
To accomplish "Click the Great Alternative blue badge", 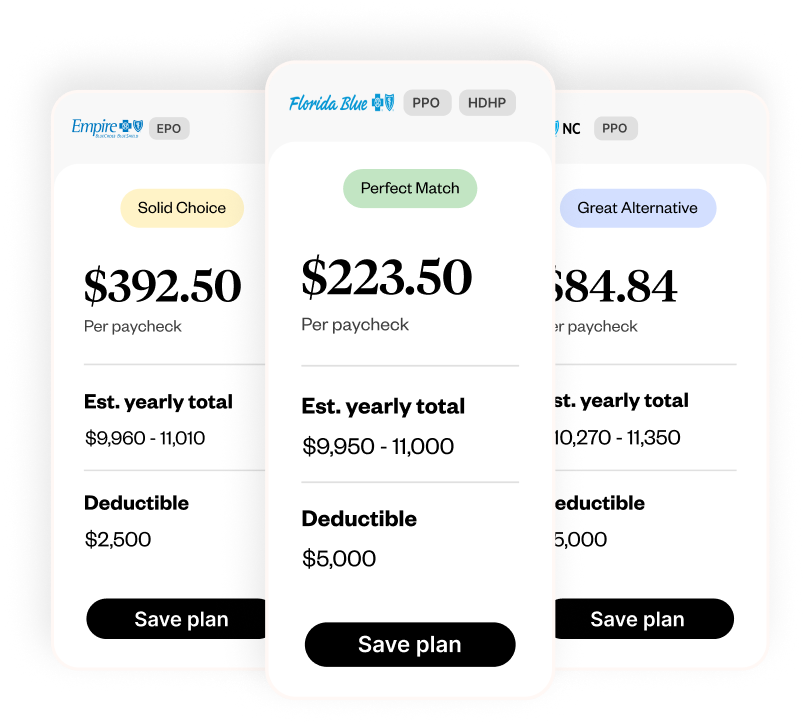I will [637, 208].
